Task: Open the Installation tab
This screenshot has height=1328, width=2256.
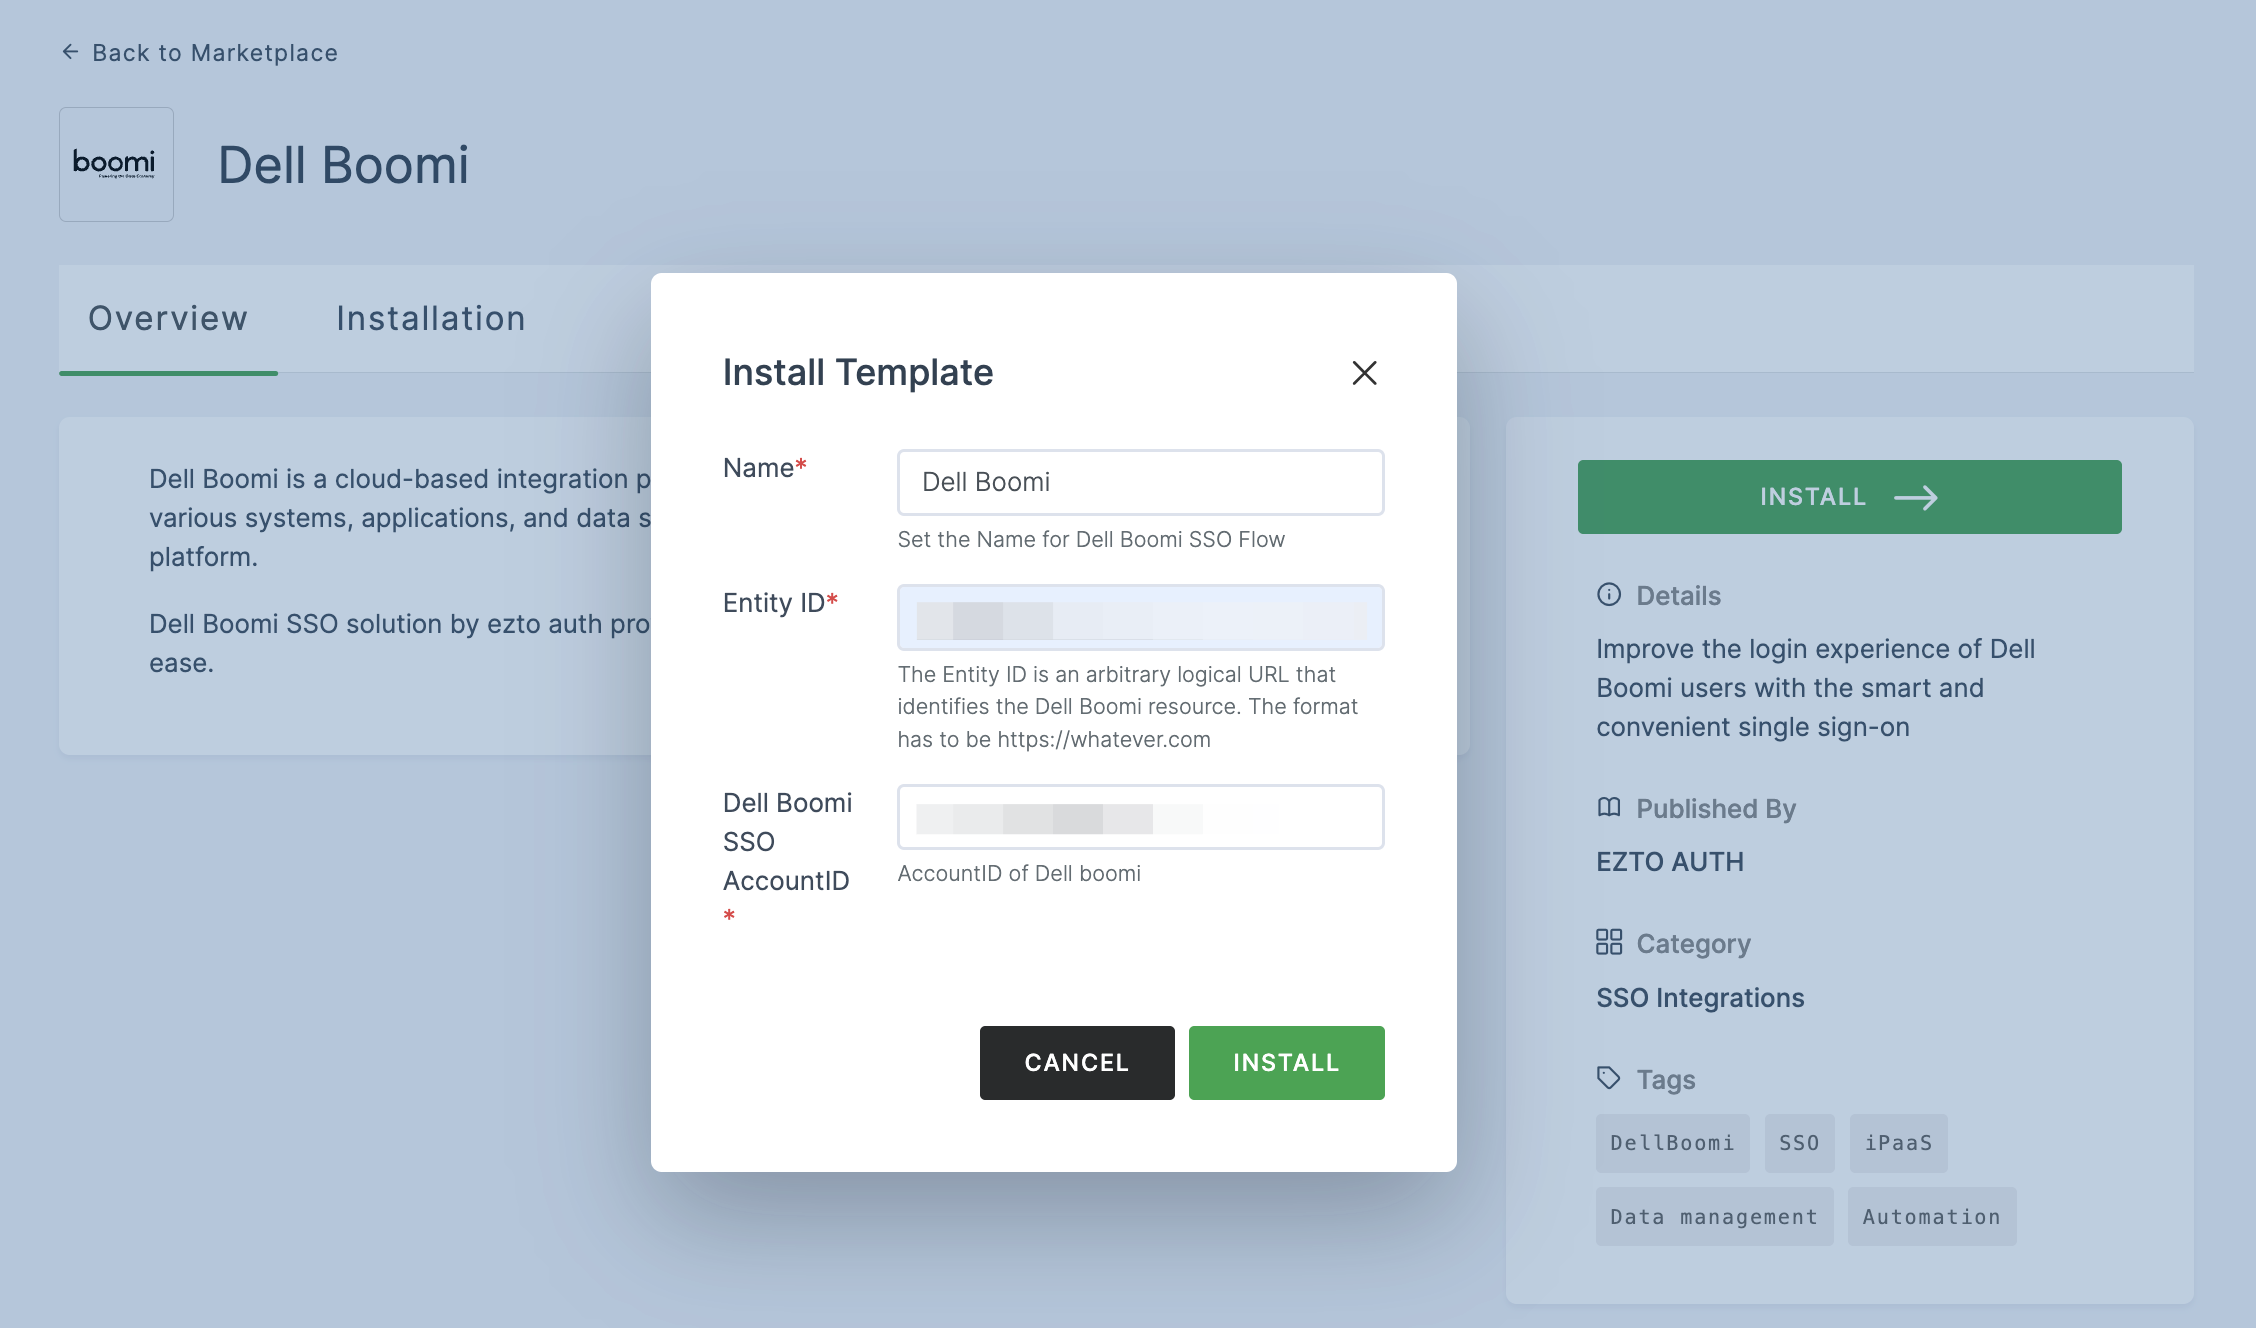Action: click(431, 318)
